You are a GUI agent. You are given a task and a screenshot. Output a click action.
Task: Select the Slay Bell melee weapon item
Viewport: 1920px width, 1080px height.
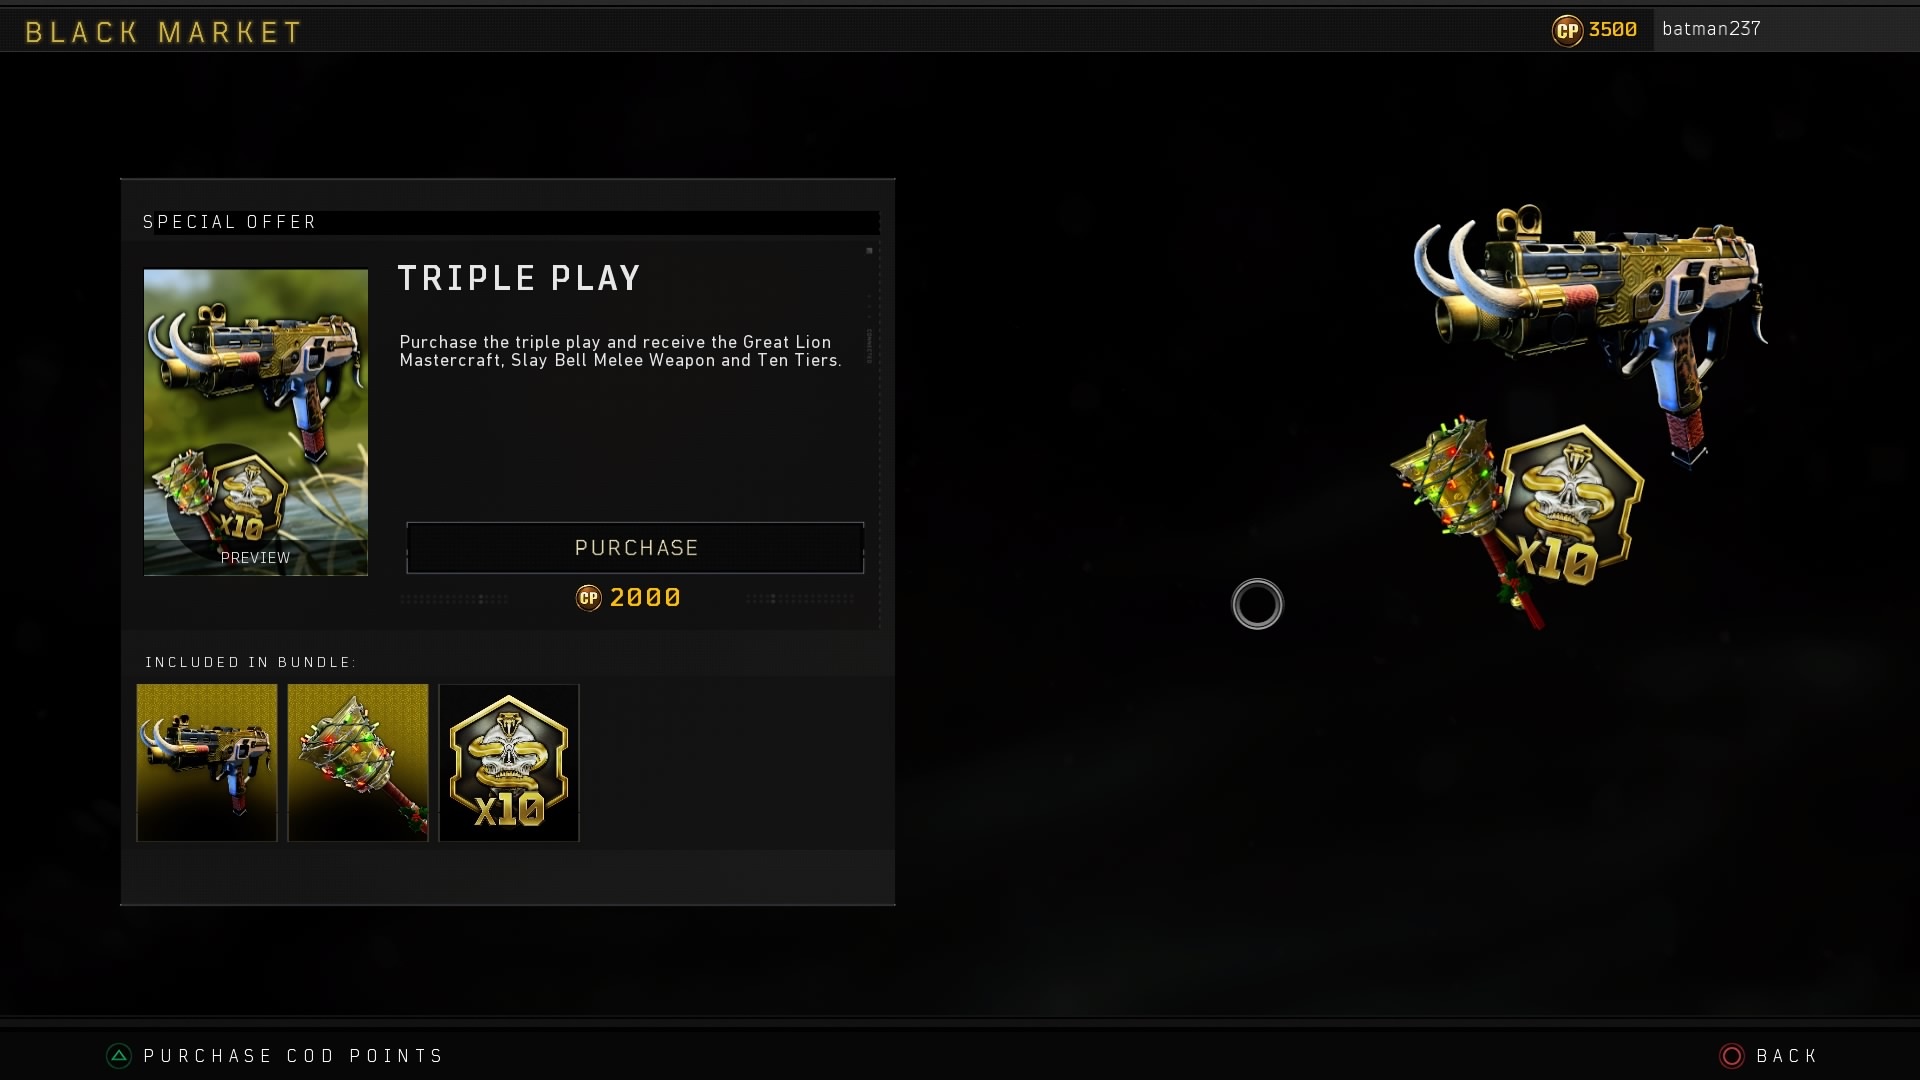358,763
